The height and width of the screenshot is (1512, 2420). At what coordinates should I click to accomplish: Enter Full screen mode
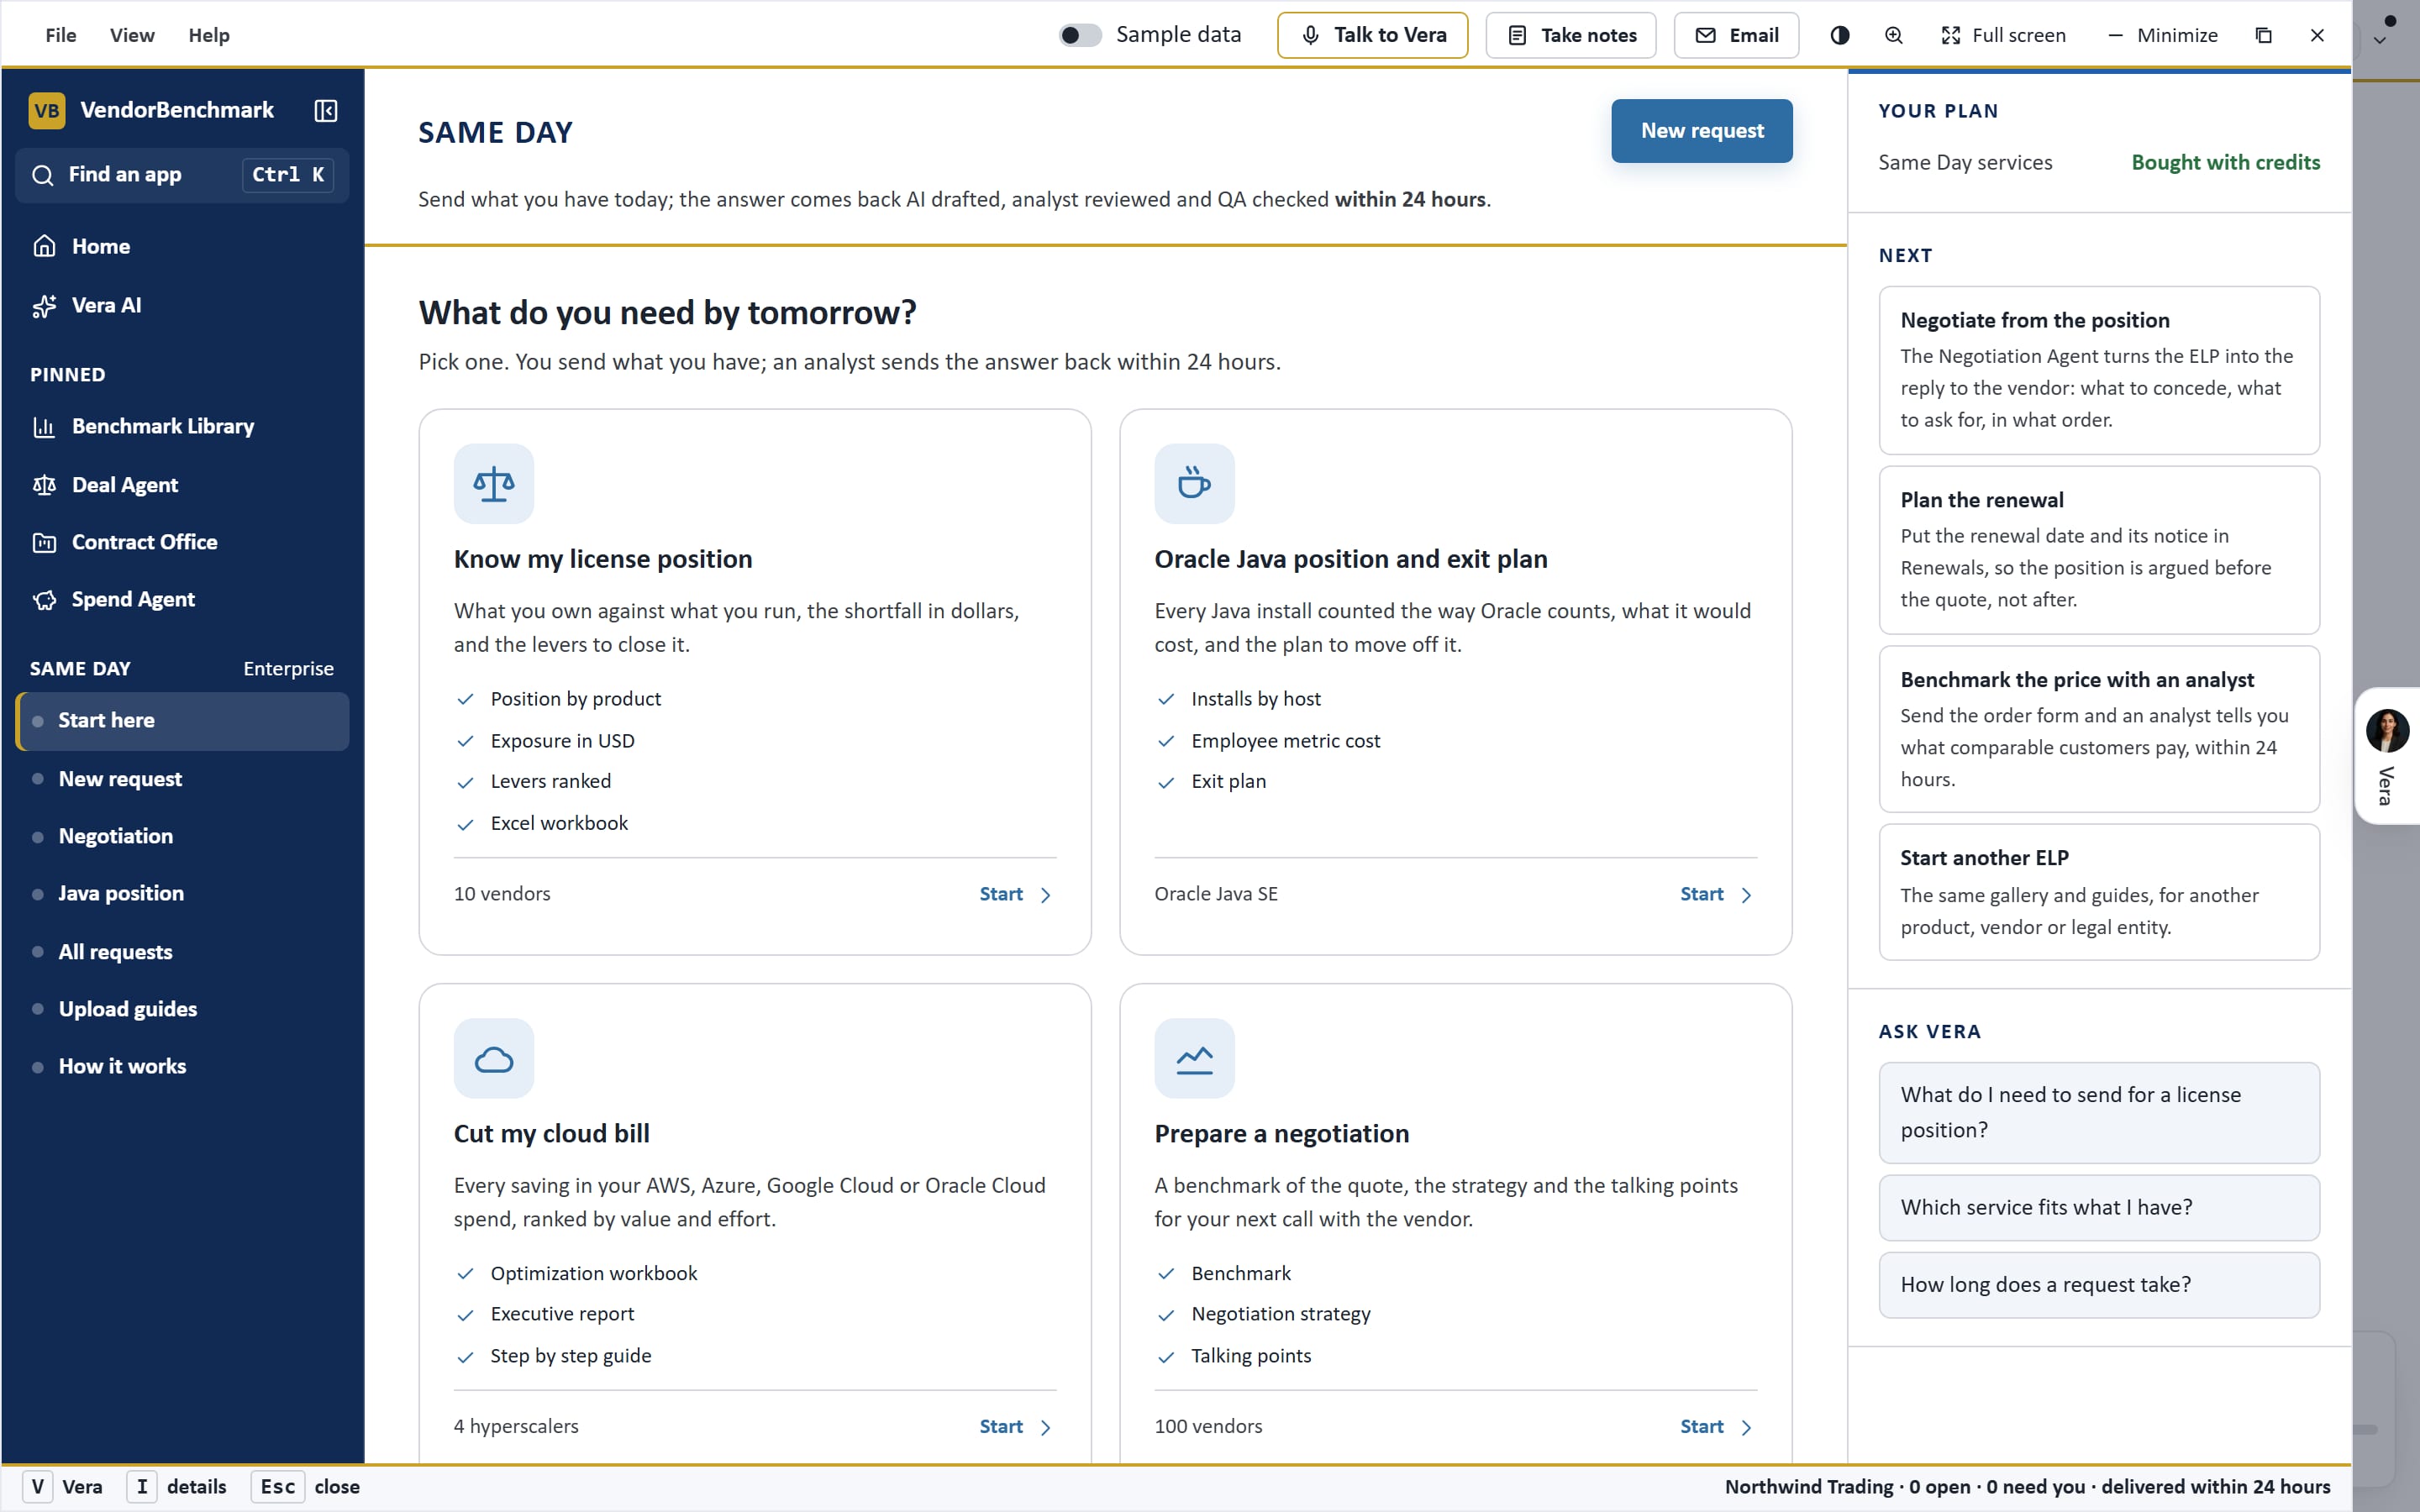pos(2003,35)
